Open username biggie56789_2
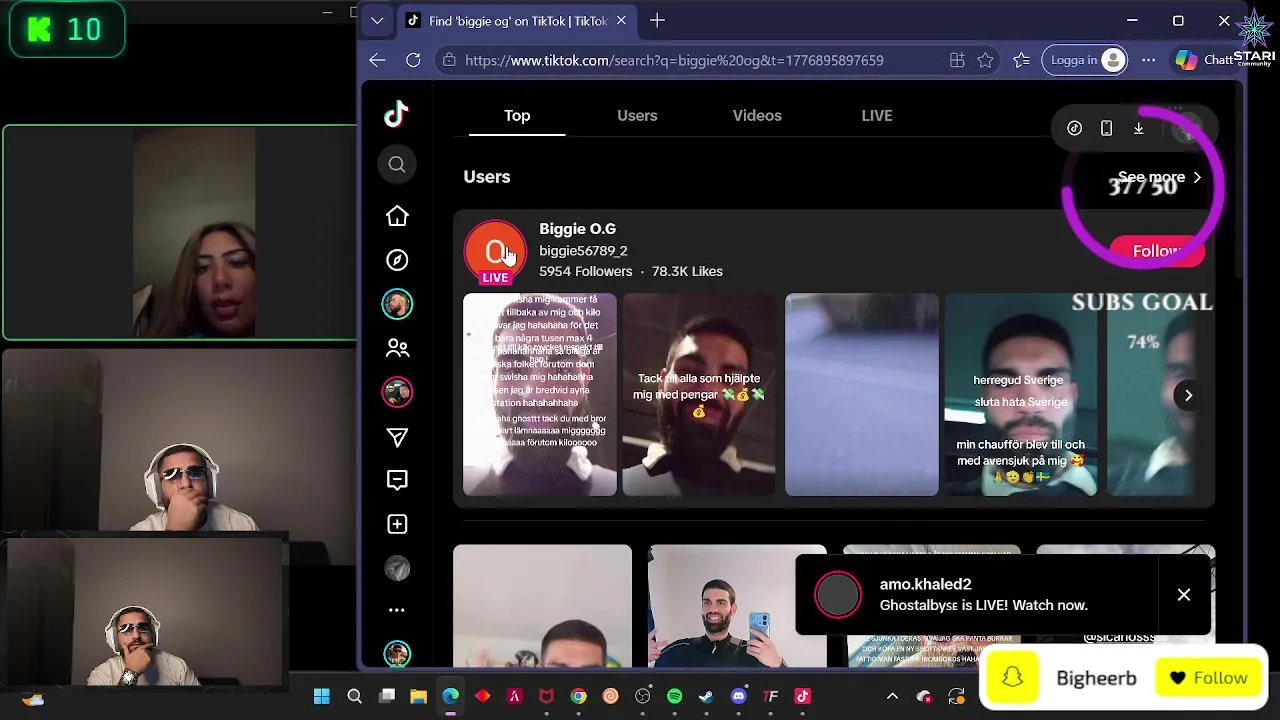The image size is (1280, 720). (583, 251)
